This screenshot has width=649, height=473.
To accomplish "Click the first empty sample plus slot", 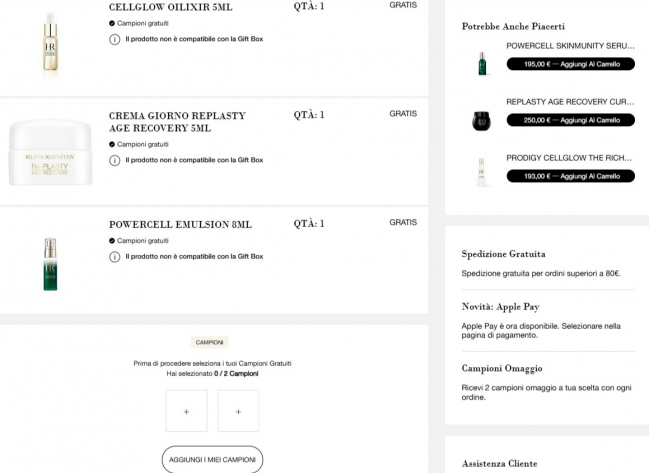I will 186,411.
